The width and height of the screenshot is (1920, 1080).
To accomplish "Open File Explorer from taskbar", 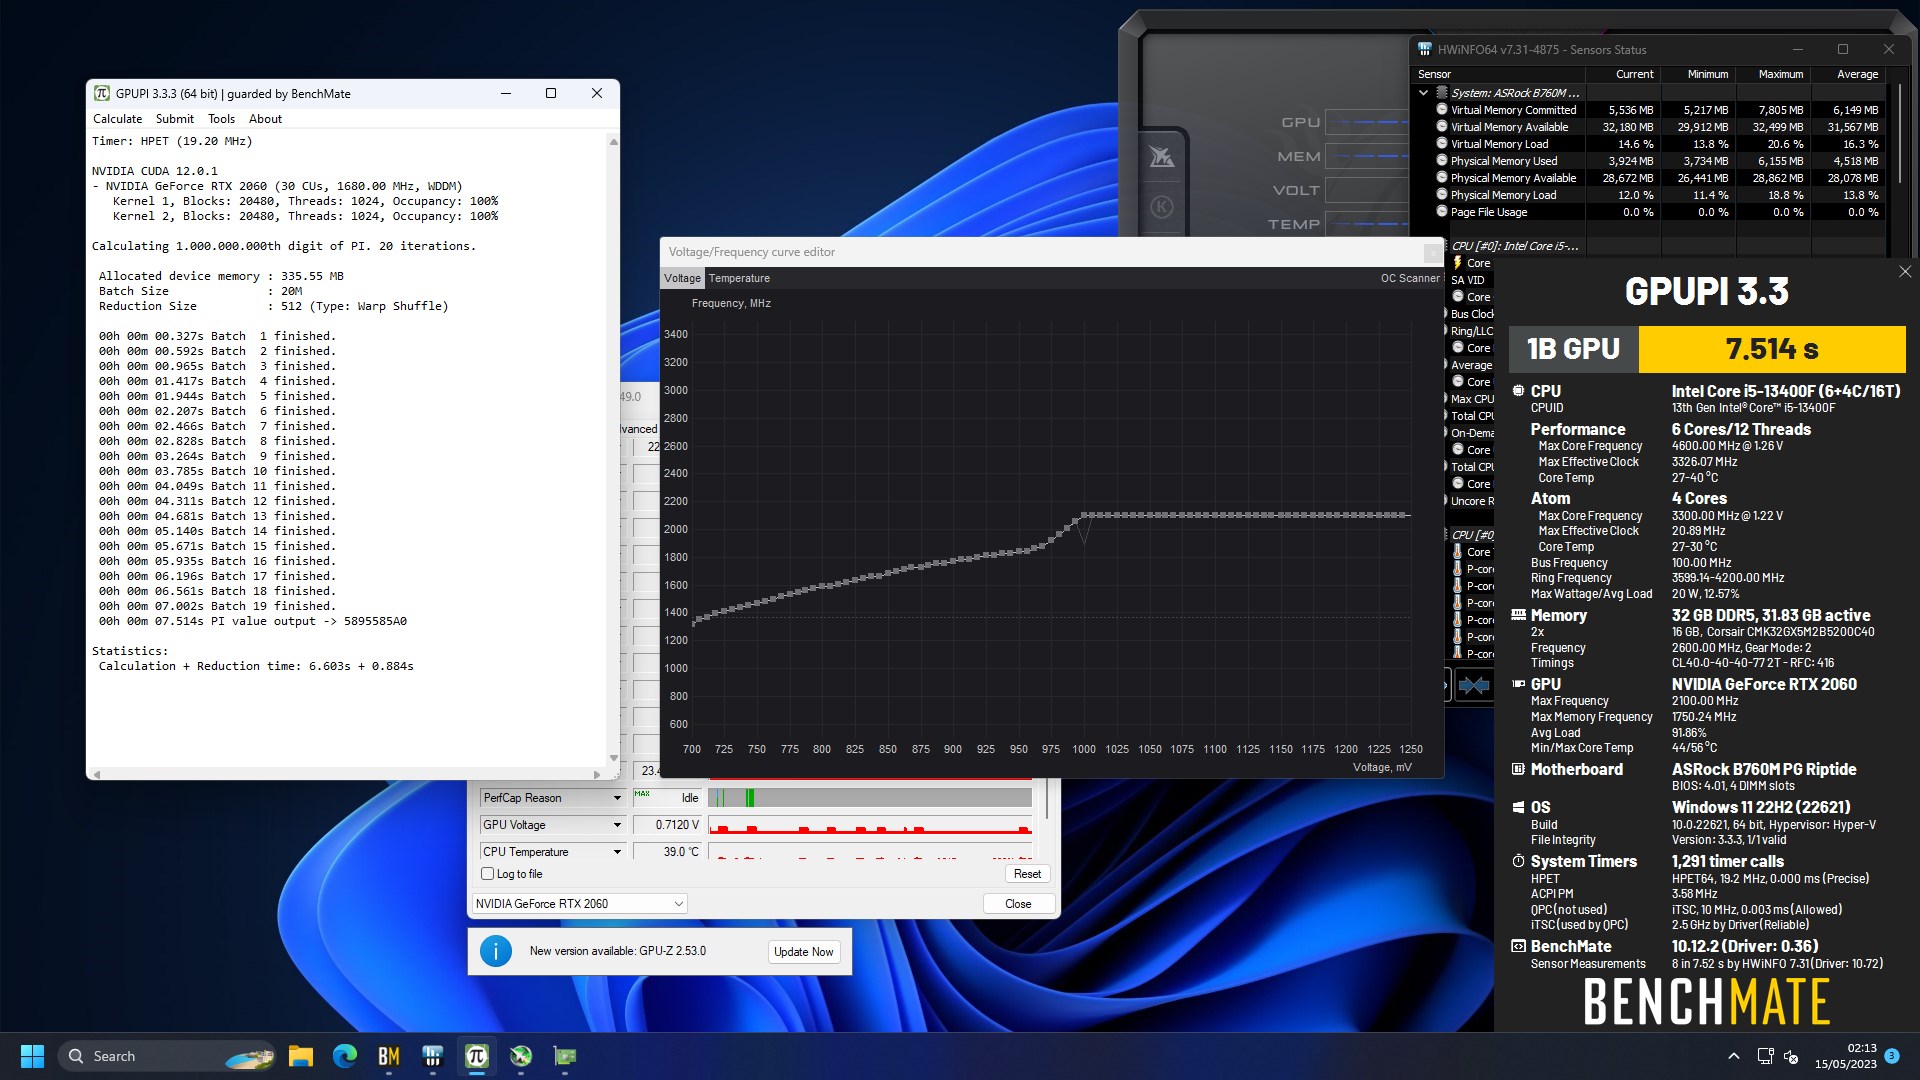I will (x=301, y=1056).
